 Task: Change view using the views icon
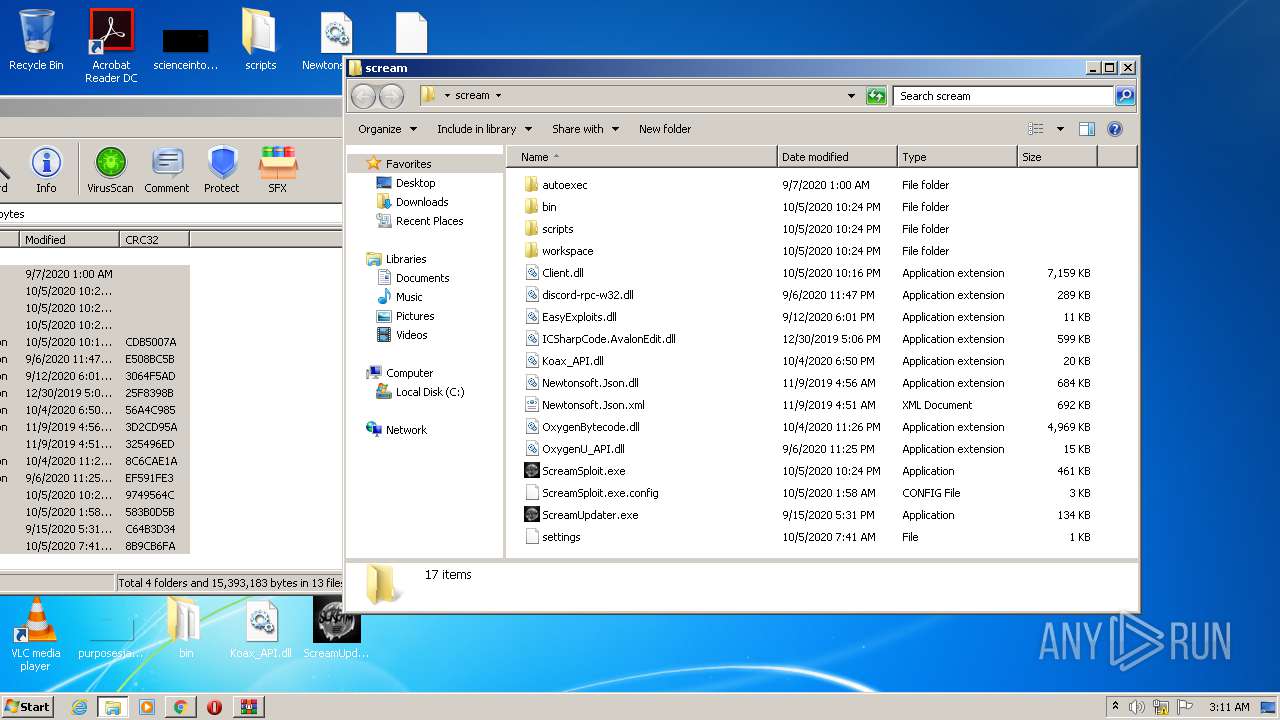1036,129
